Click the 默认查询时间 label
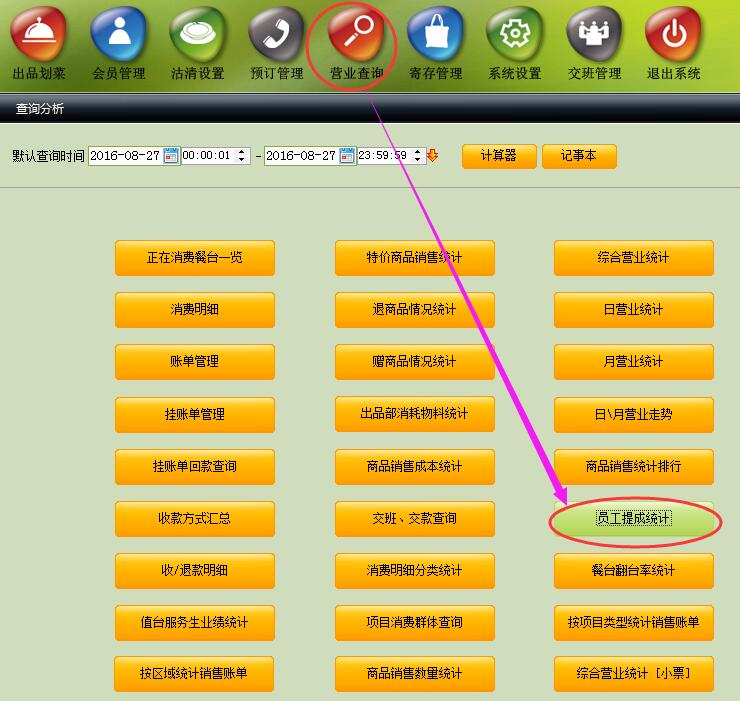 [x=48, y=156]
